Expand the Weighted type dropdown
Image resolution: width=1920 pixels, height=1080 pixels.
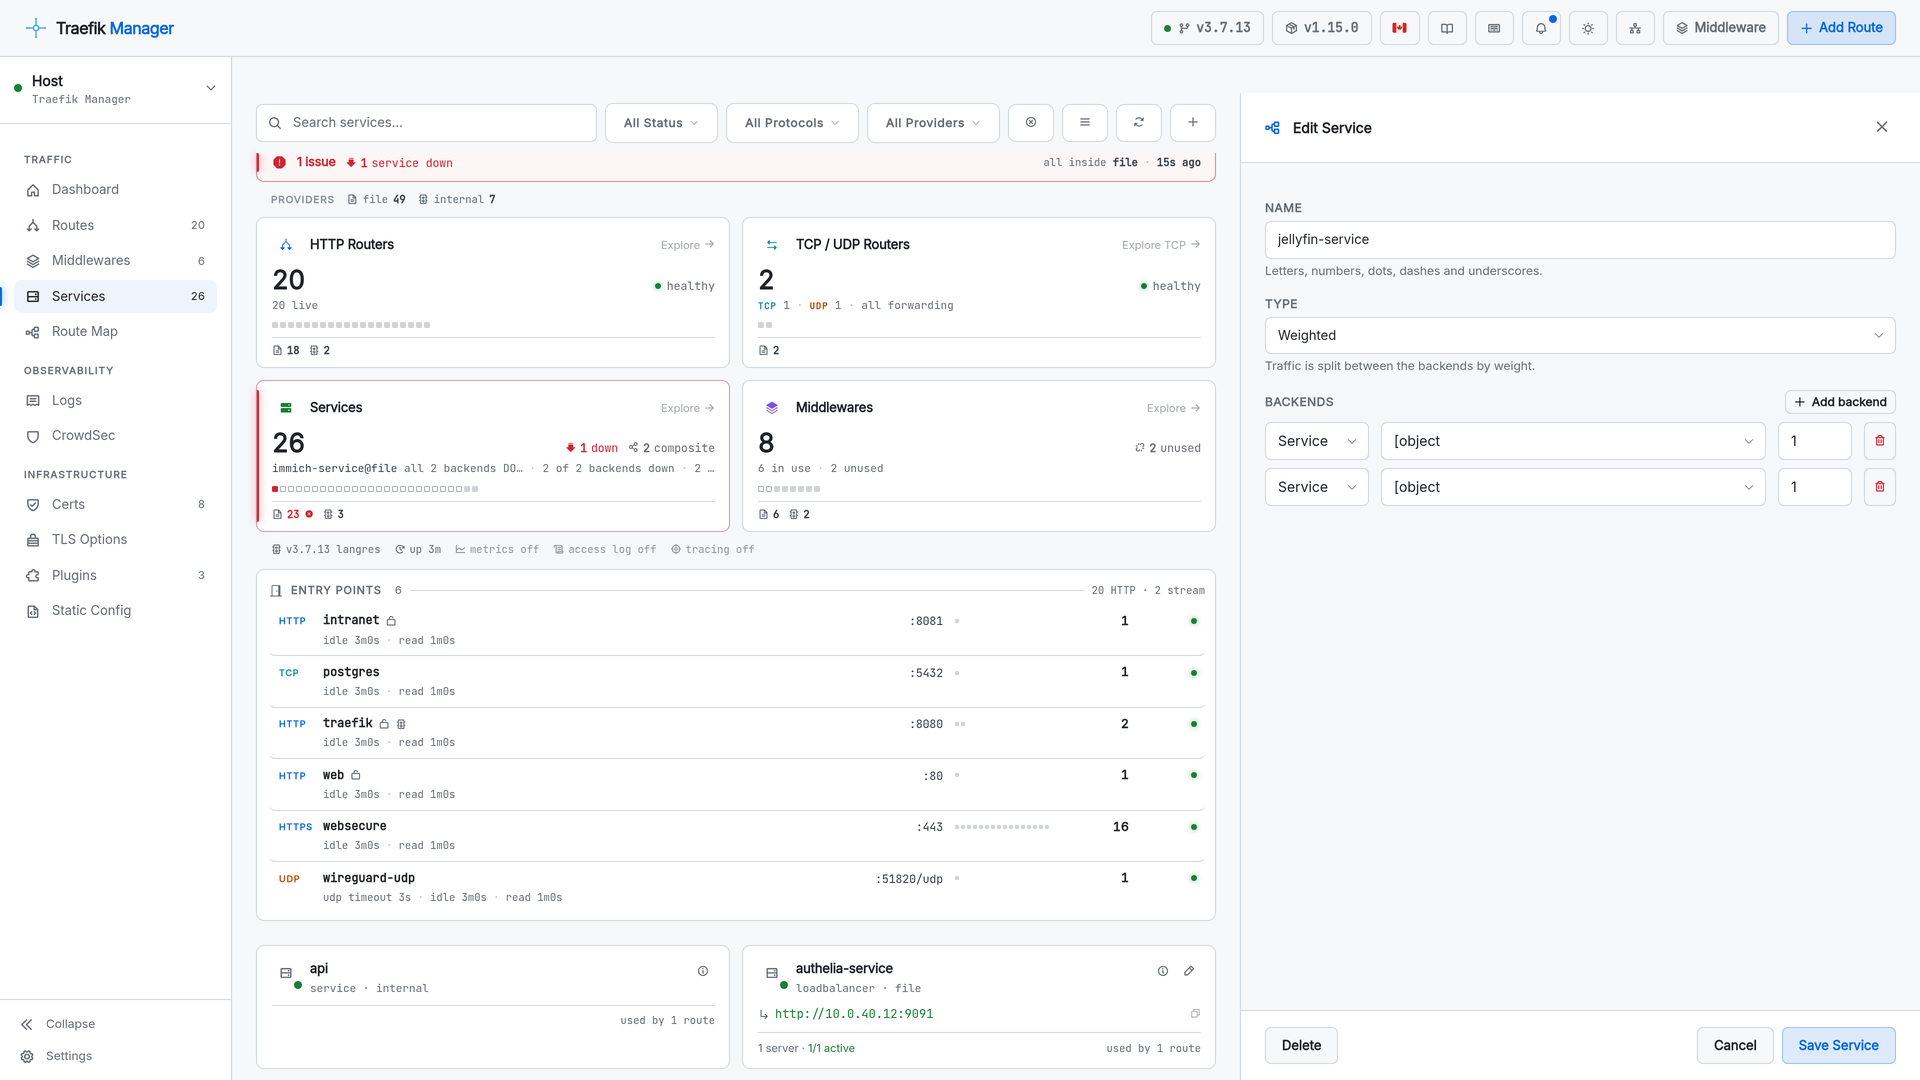(1580, 335)
